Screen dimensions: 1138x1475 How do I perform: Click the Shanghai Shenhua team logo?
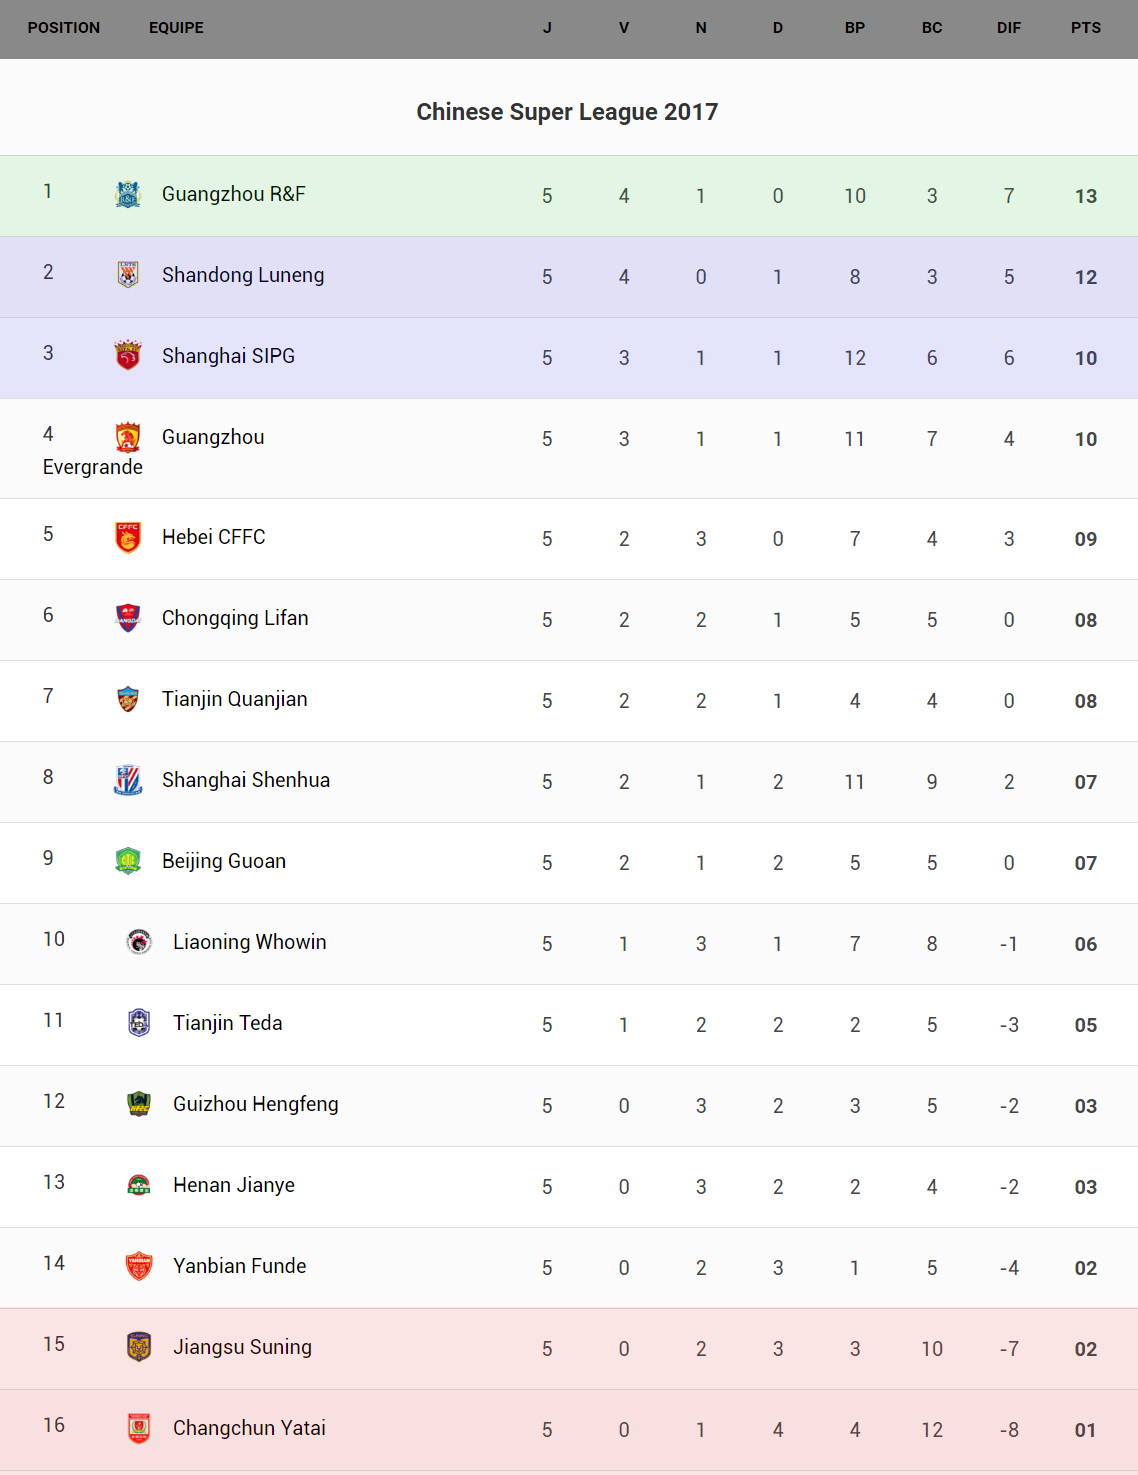(x=128, y=780)
